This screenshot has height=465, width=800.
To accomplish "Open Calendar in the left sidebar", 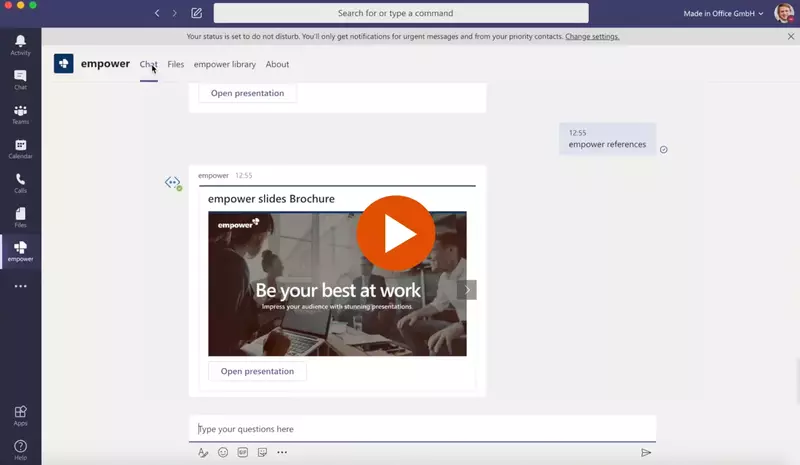I will point(20,149).
